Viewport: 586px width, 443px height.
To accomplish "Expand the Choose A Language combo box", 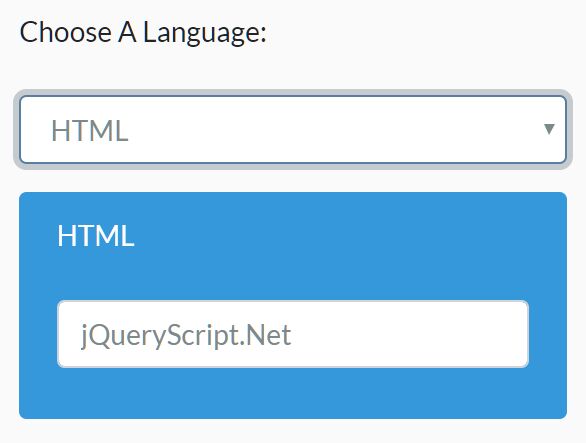I will pos(293,129).
